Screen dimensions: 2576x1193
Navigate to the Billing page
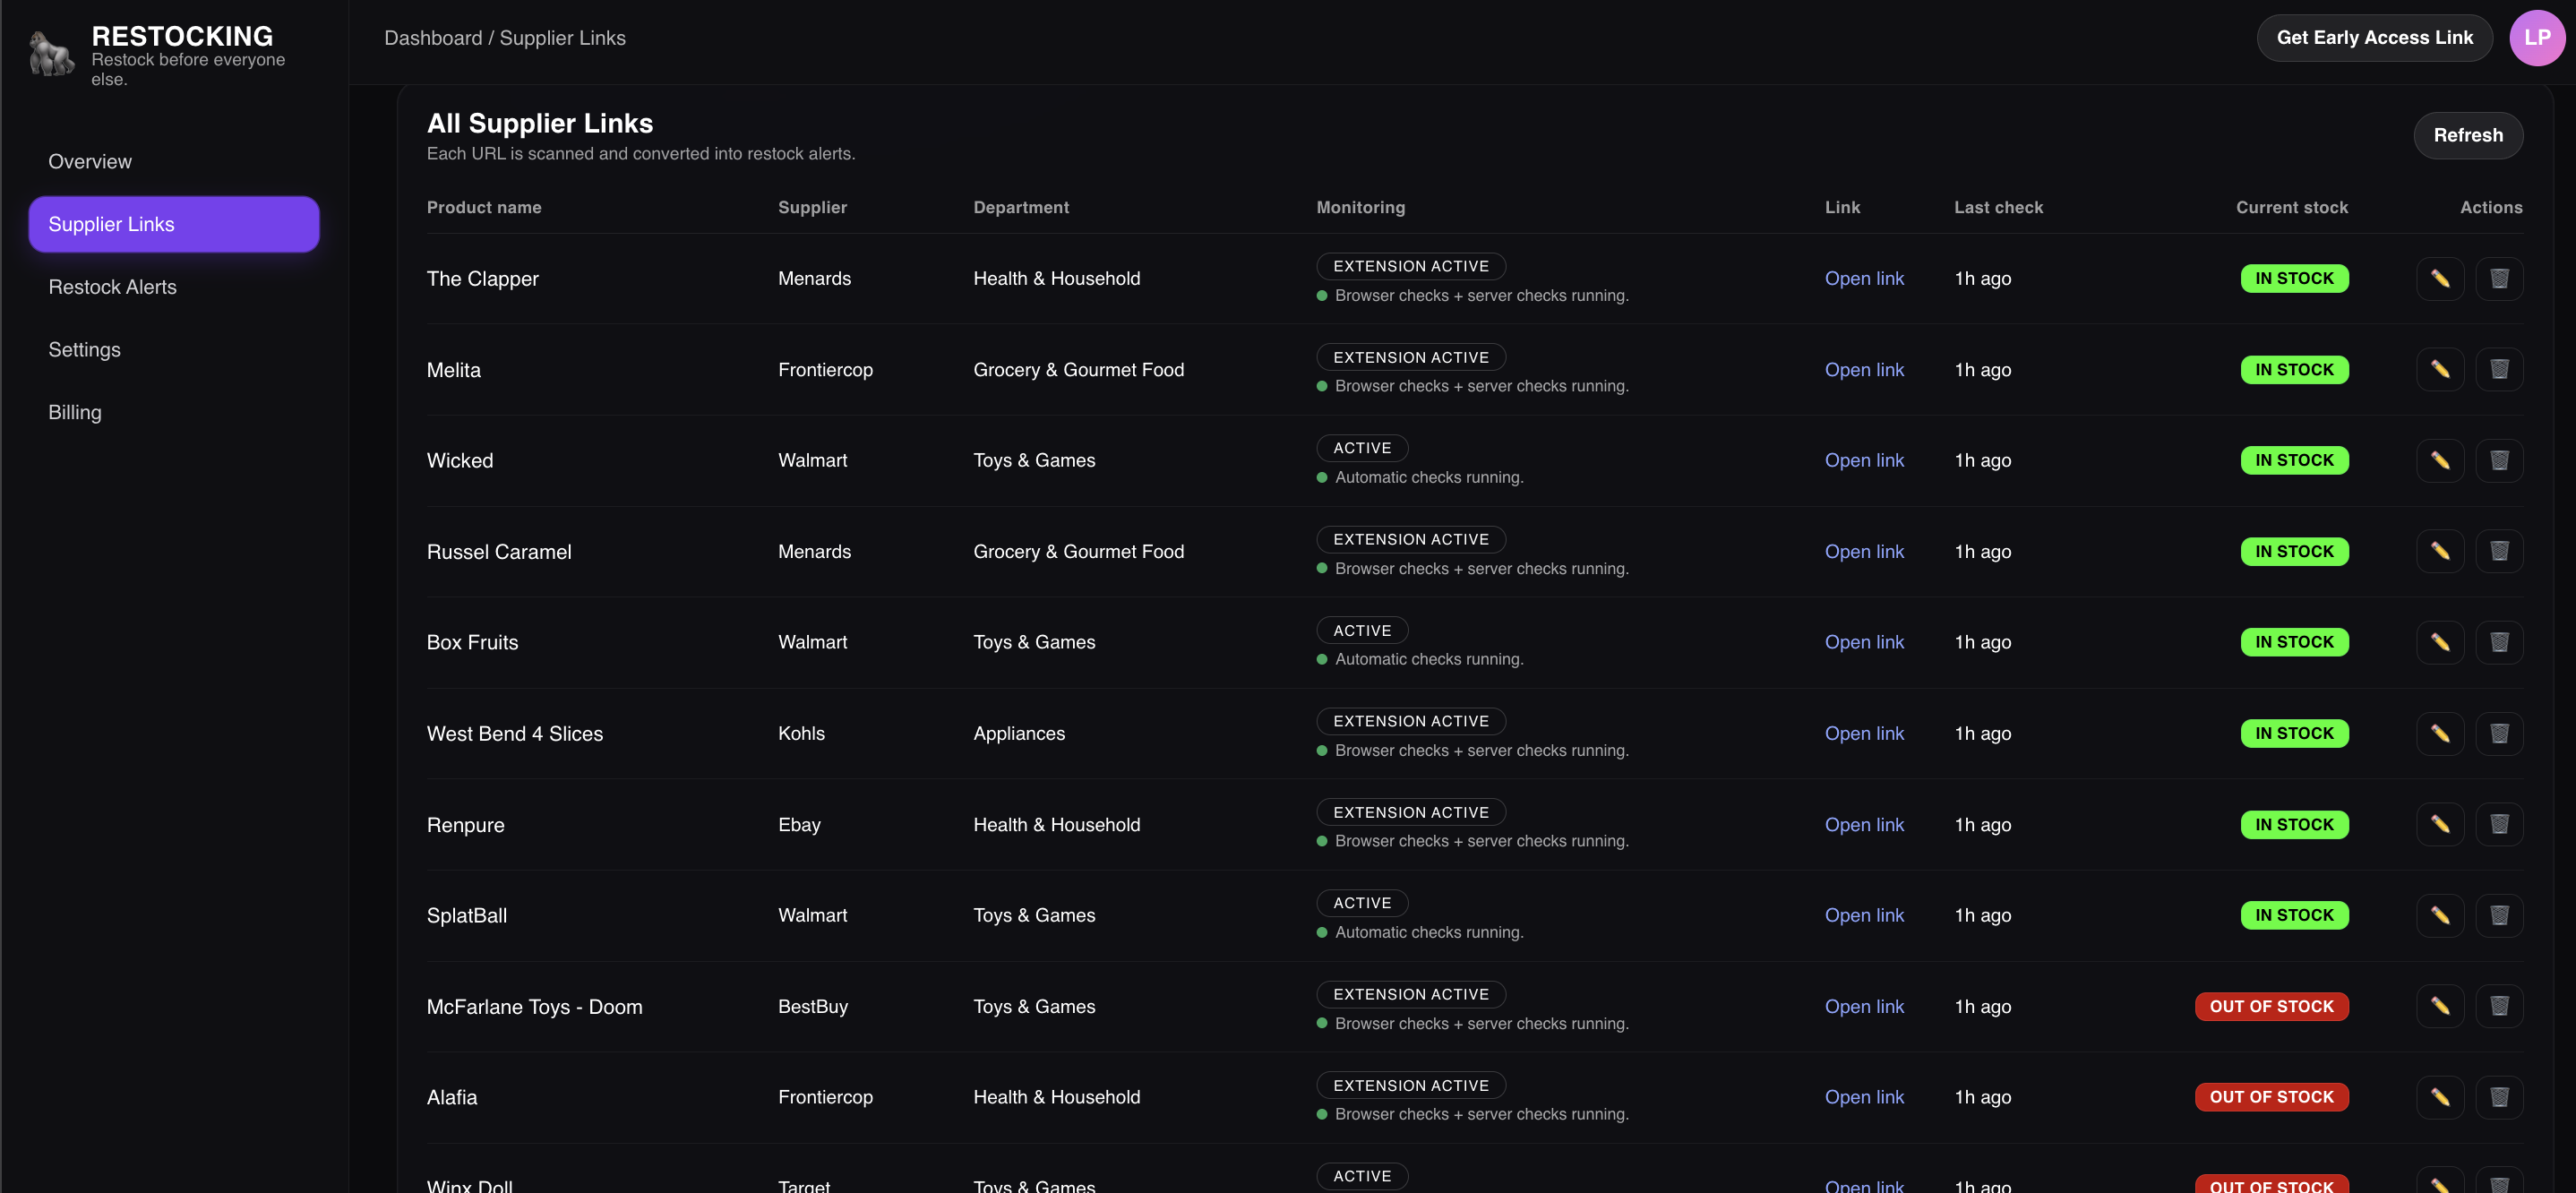[x=74, y=411]
